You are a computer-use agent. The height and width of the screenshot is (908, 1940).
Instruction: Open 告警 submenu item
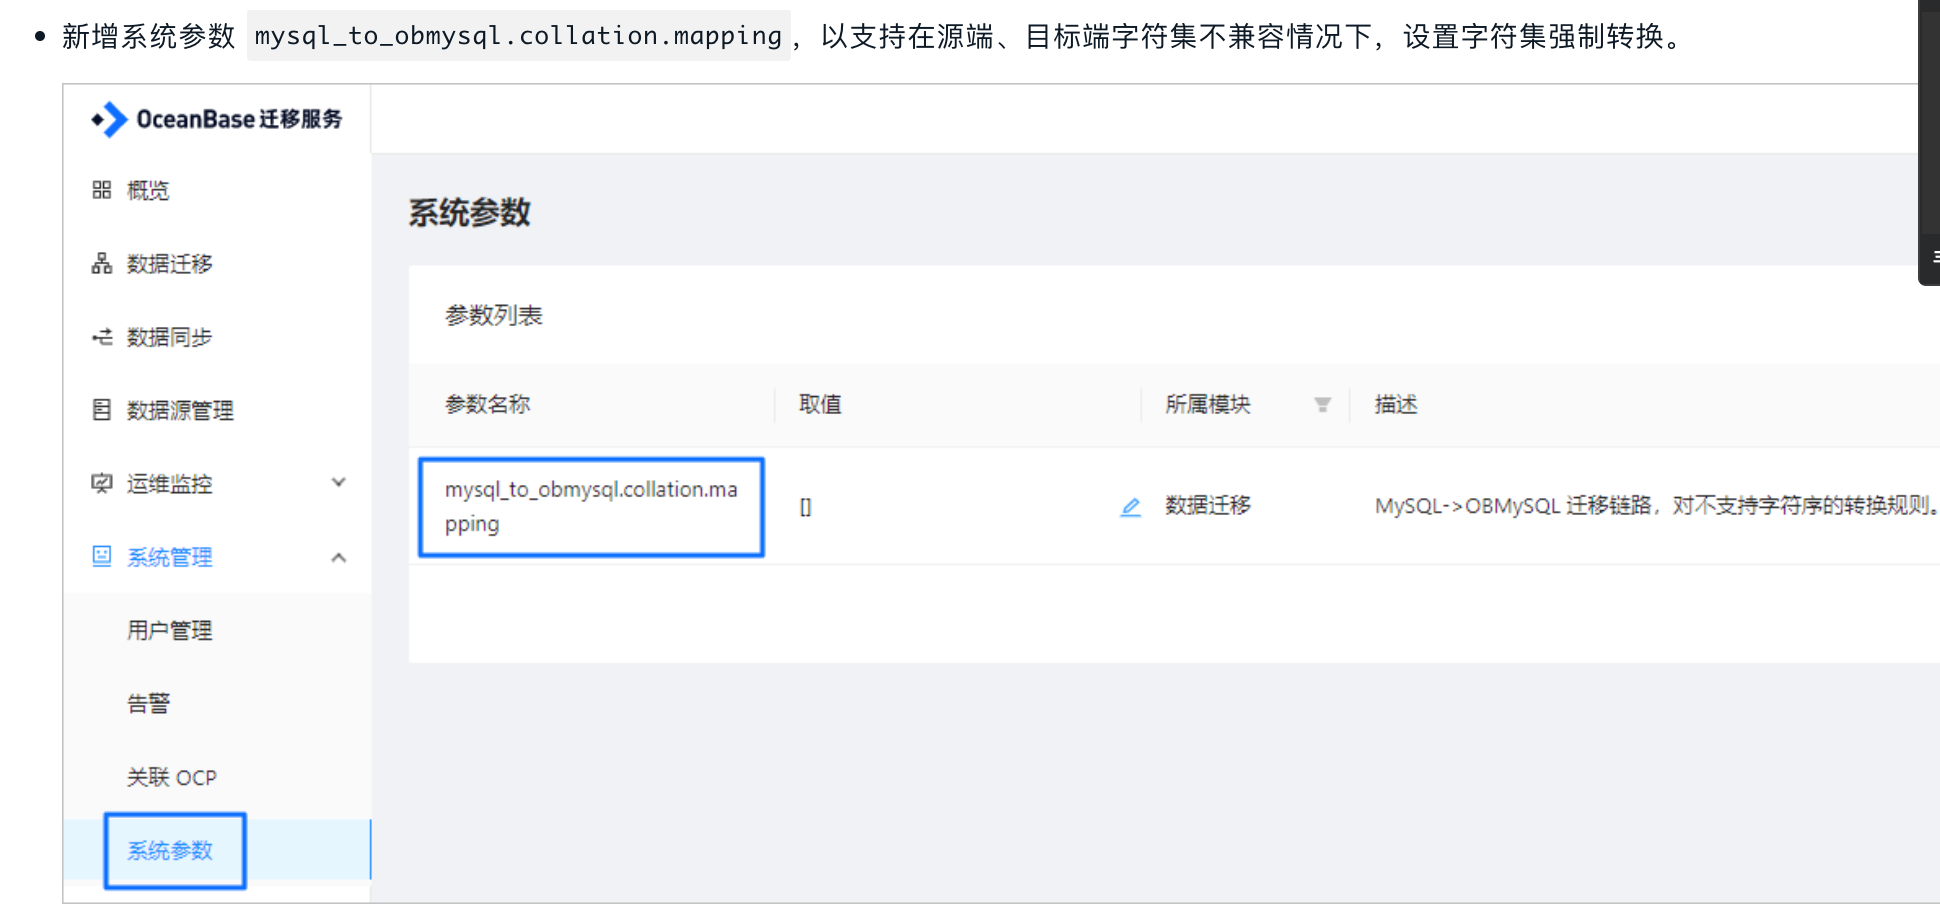148,704
